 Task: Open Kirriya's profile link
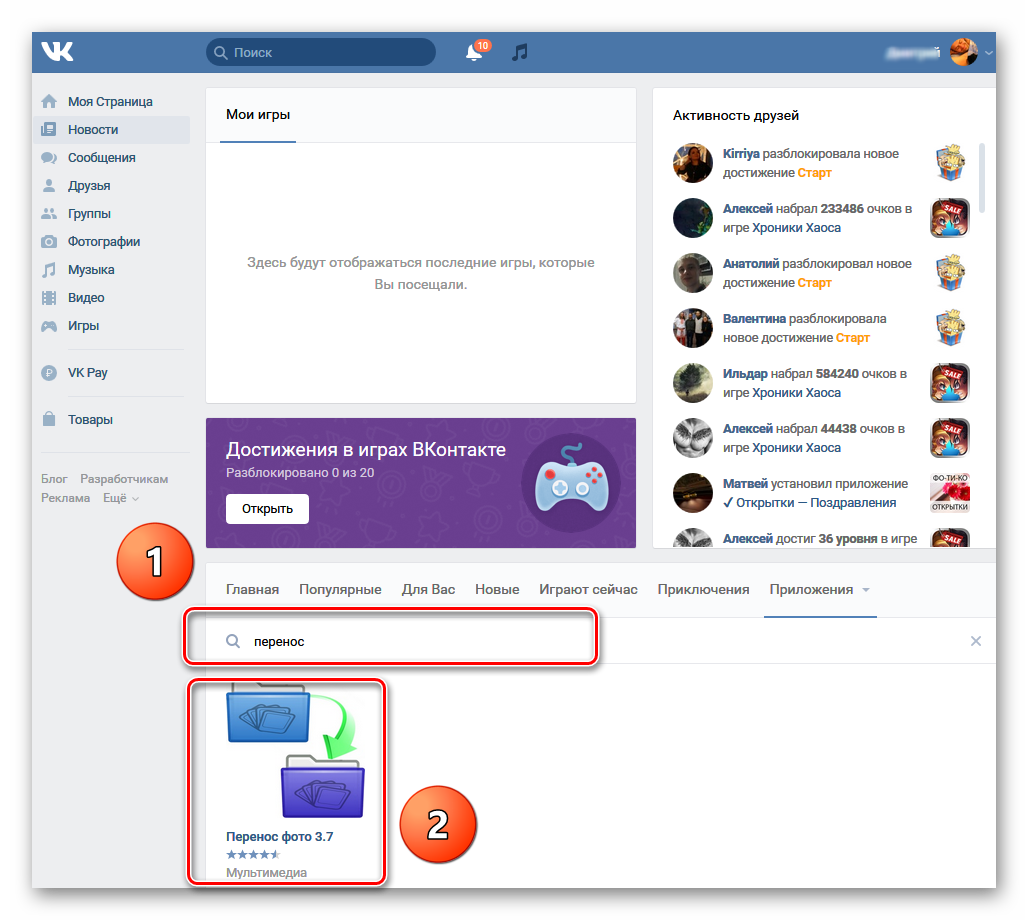point(741,154)
